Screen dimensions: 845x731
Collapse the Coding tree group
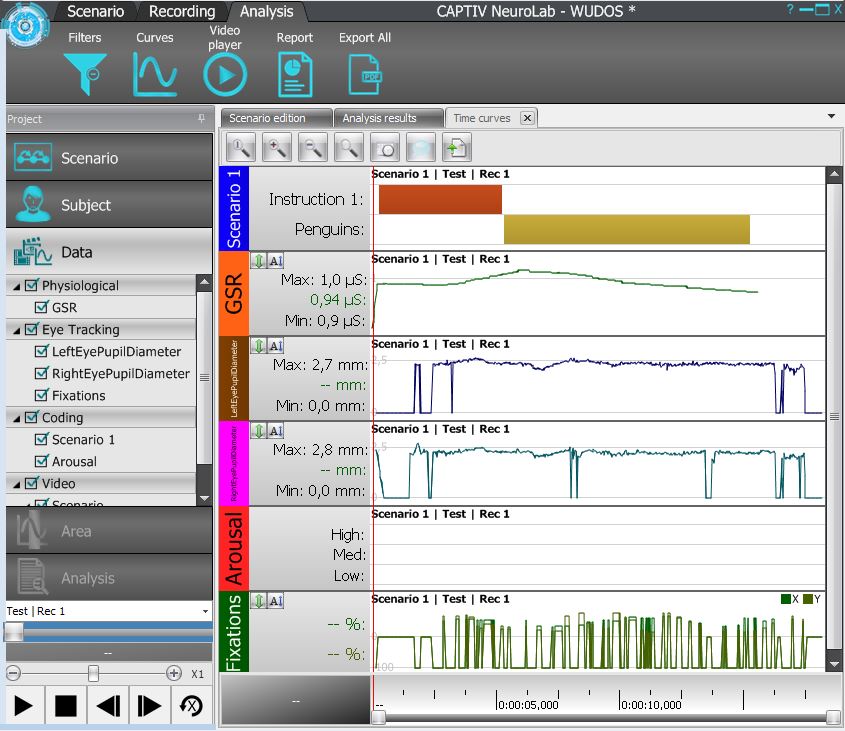coord(17,418)
